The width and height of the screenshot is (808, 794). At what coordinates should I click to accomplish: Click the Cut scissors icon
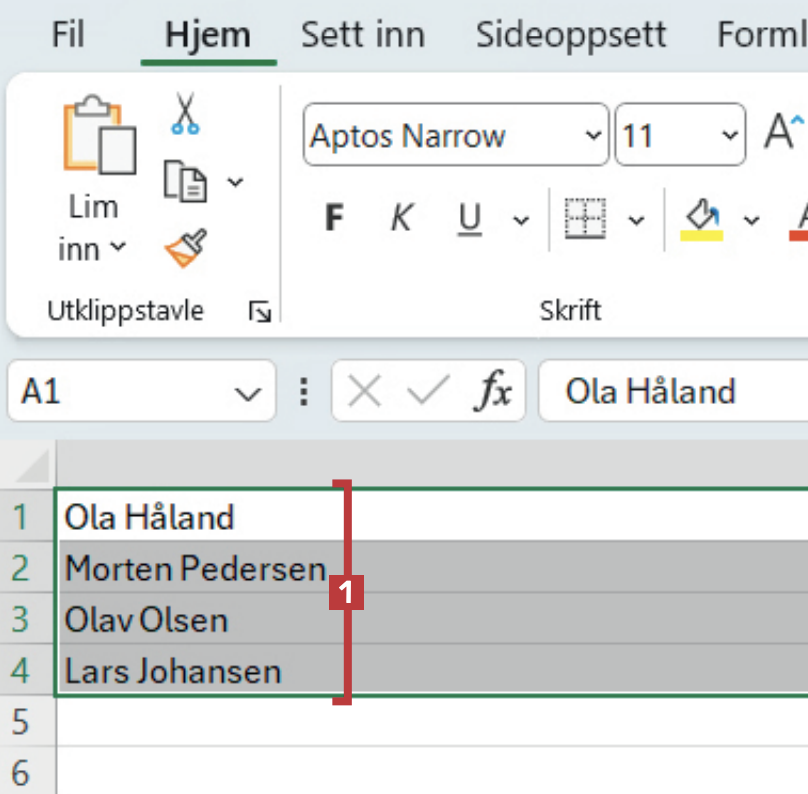184,113
